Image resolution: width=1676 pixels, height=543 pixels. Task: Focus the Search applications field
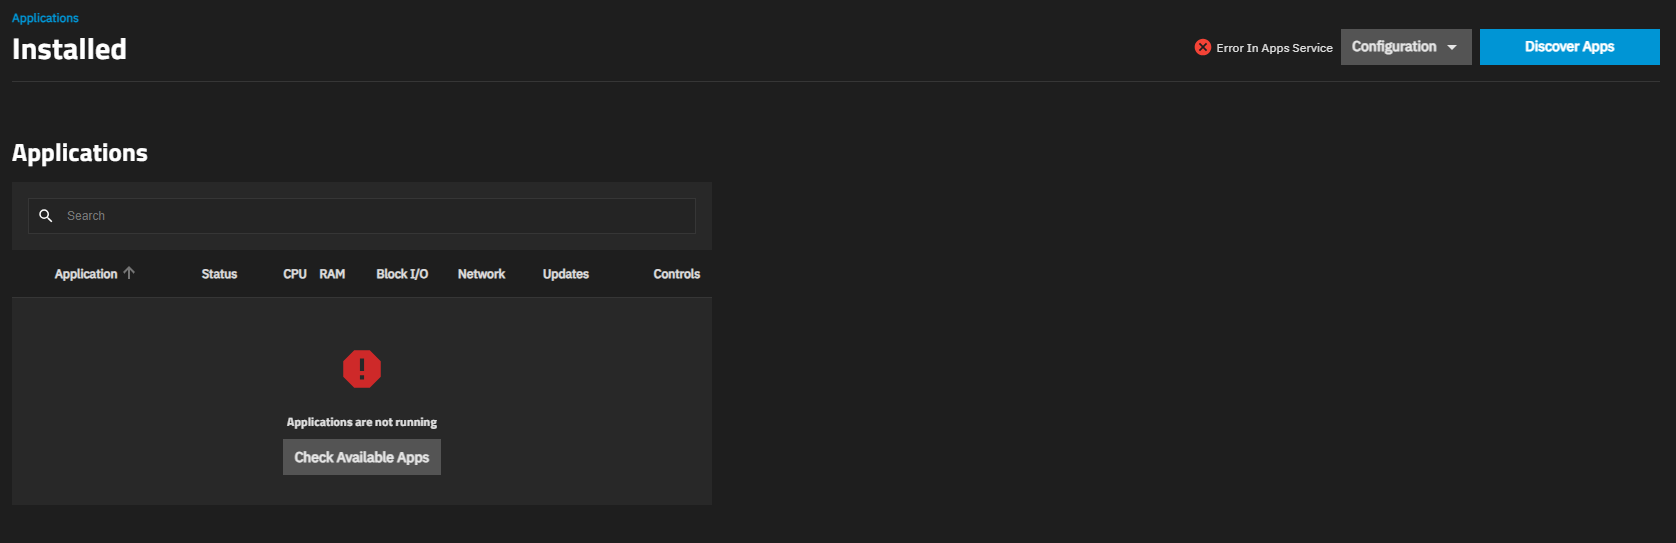click(362, 216)
